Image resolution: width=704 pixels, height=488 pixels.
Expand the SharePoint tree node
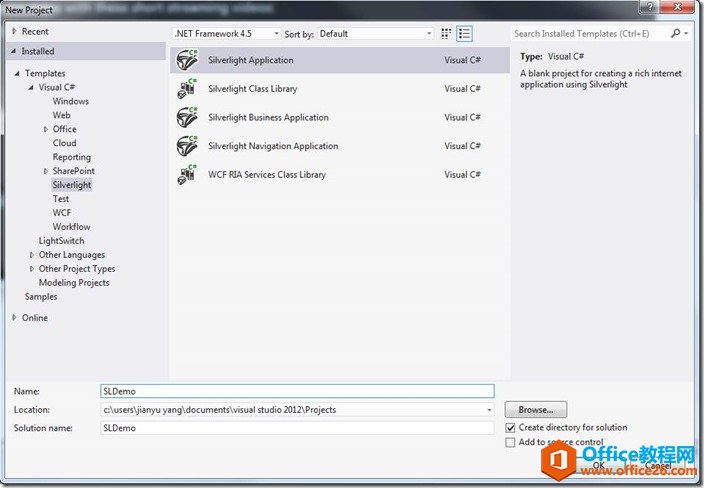coord(45,171)
